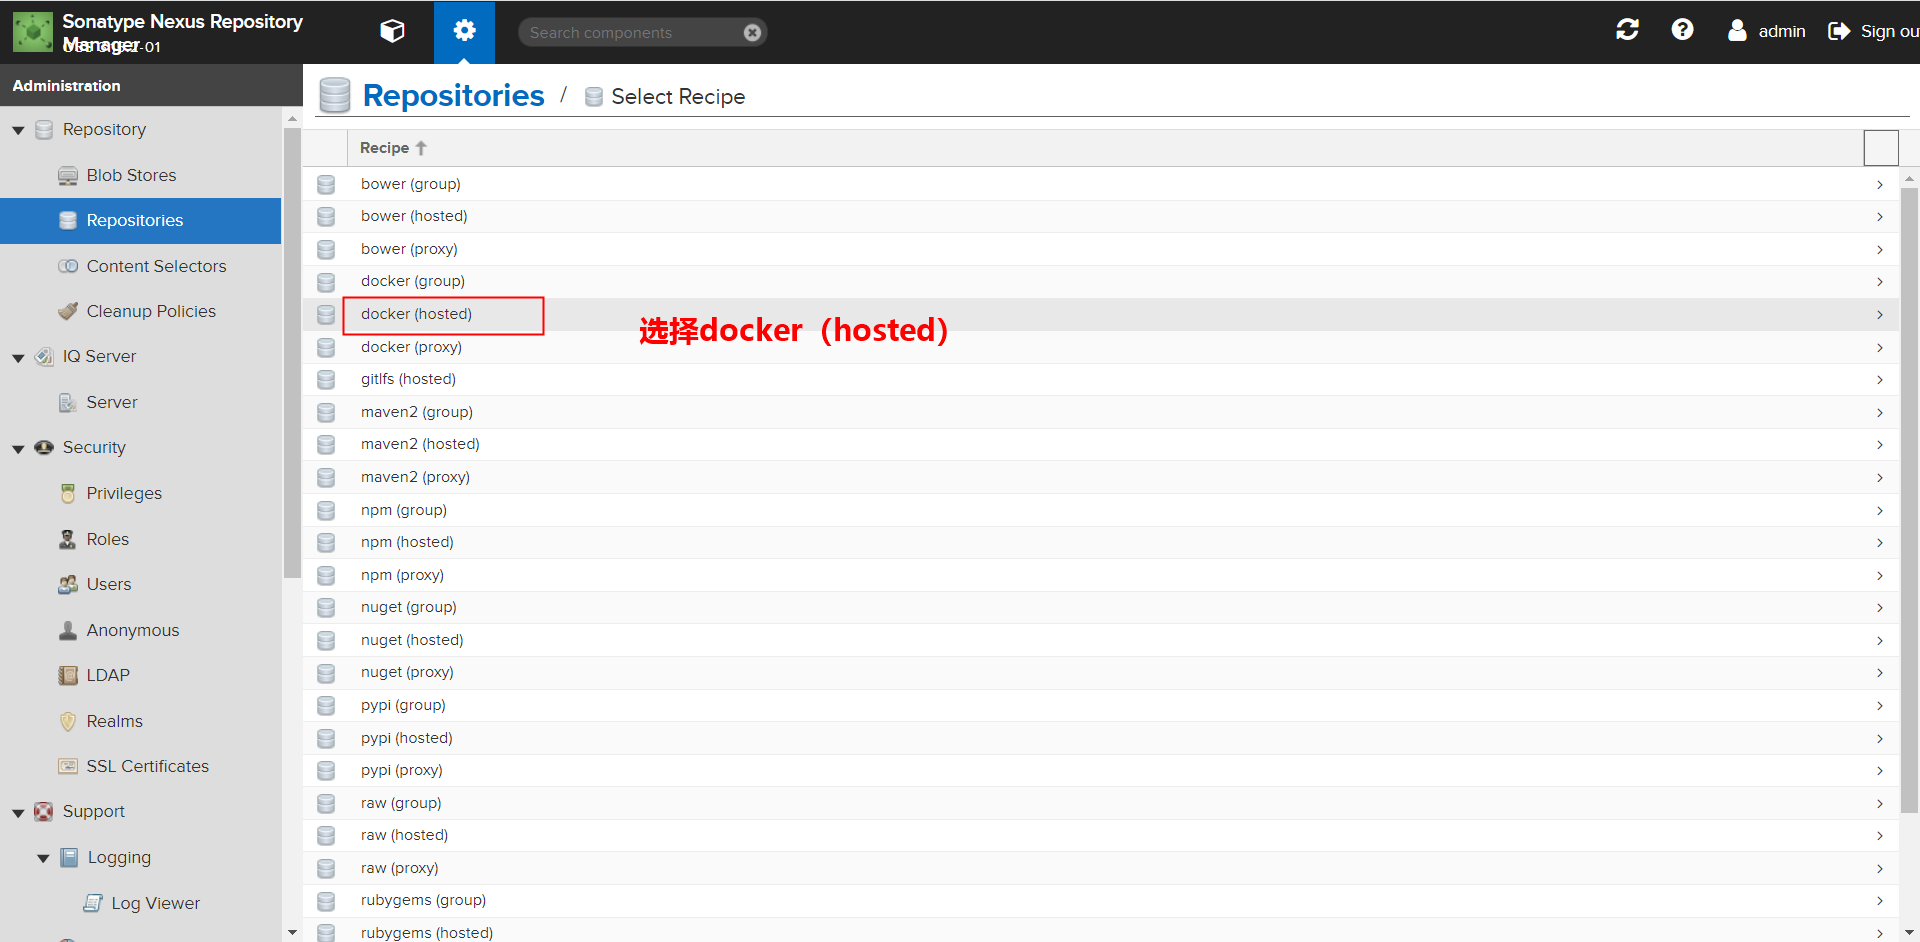The width and height of the screenshot is (1920, 942).
Task: Click the database icon beside docker (hosted)
Action: [326, 314]
